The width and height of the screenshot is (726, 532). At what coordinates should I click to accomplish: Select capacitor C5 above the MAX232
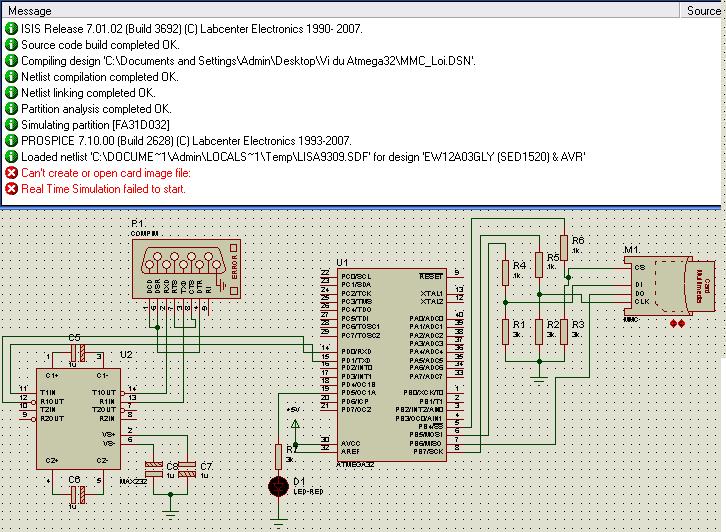coord(77,353)
